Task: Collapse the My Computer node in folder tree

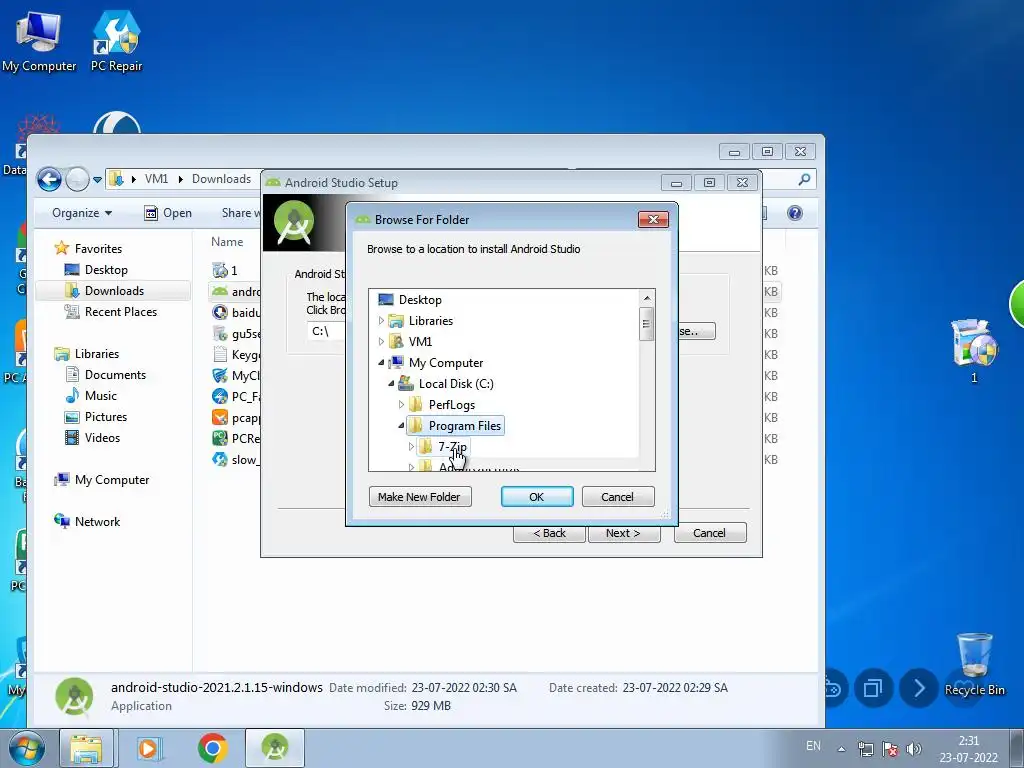Action: [x=381, y=362]
